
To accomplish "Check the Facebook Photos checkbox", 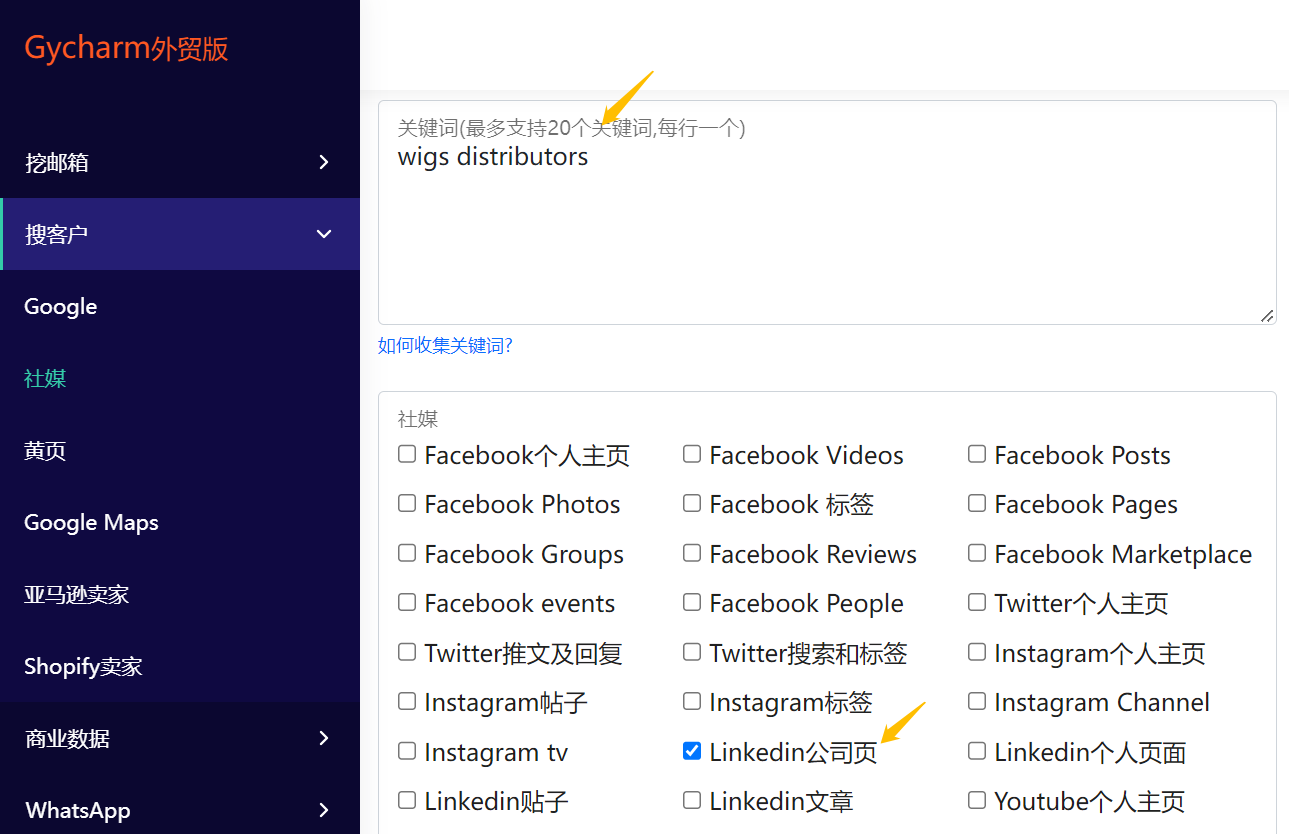I will tap(407, 503).
